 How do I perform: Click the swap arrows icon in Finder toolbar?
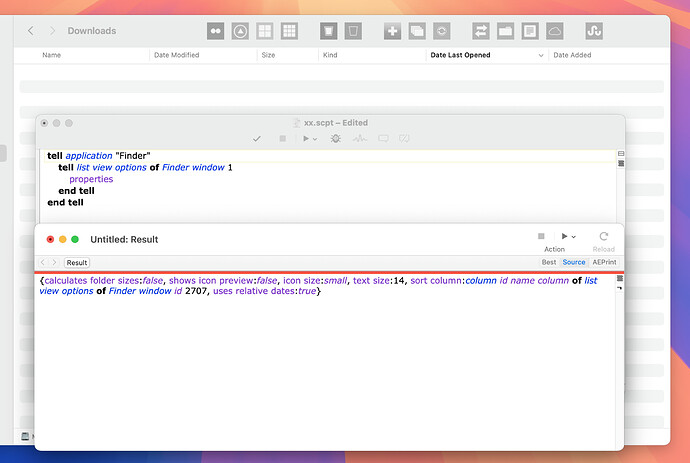pyautogui.click(x=481, y=31)
